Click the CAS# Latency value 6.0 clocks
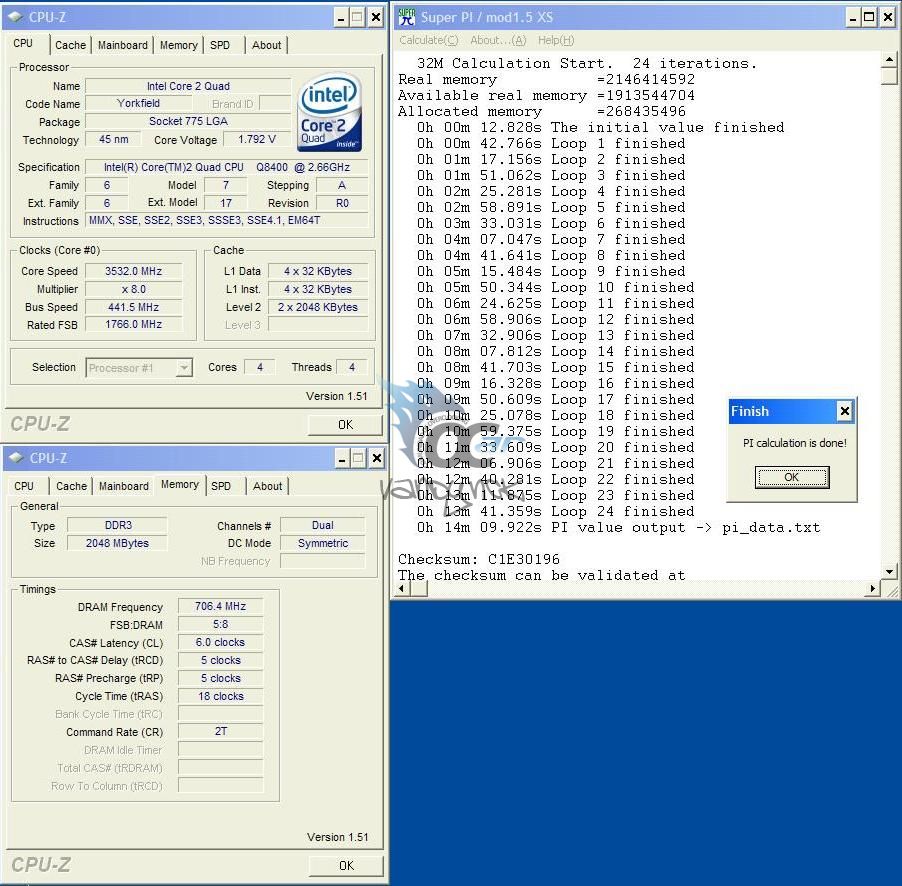902x886 pixels. [x=220, y=642]
